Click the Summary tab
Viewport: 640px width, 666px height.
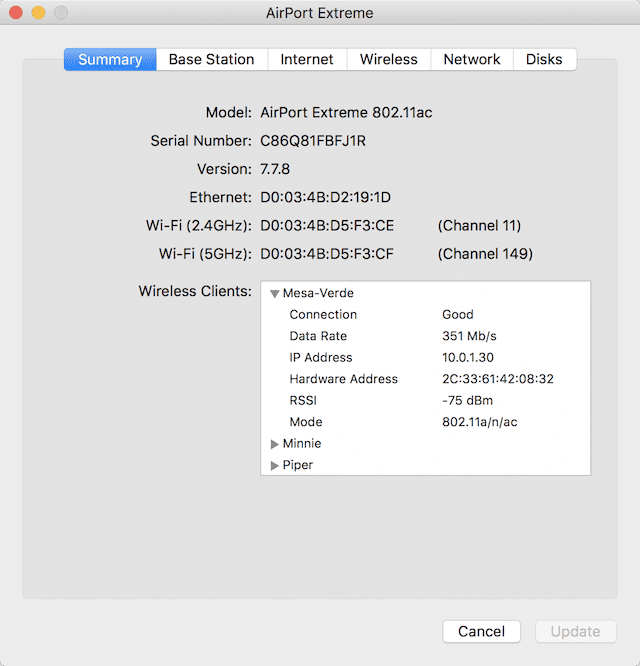(110, 59)
